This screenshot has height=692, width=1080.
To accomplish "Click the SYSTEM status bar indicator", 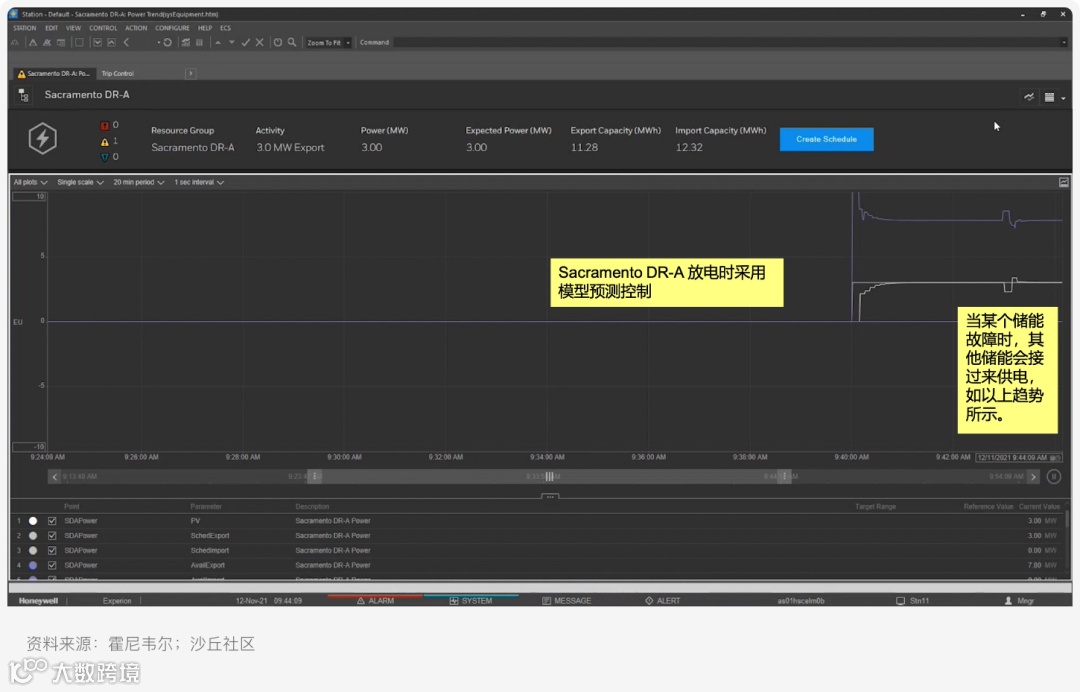I will coord(471,601).
